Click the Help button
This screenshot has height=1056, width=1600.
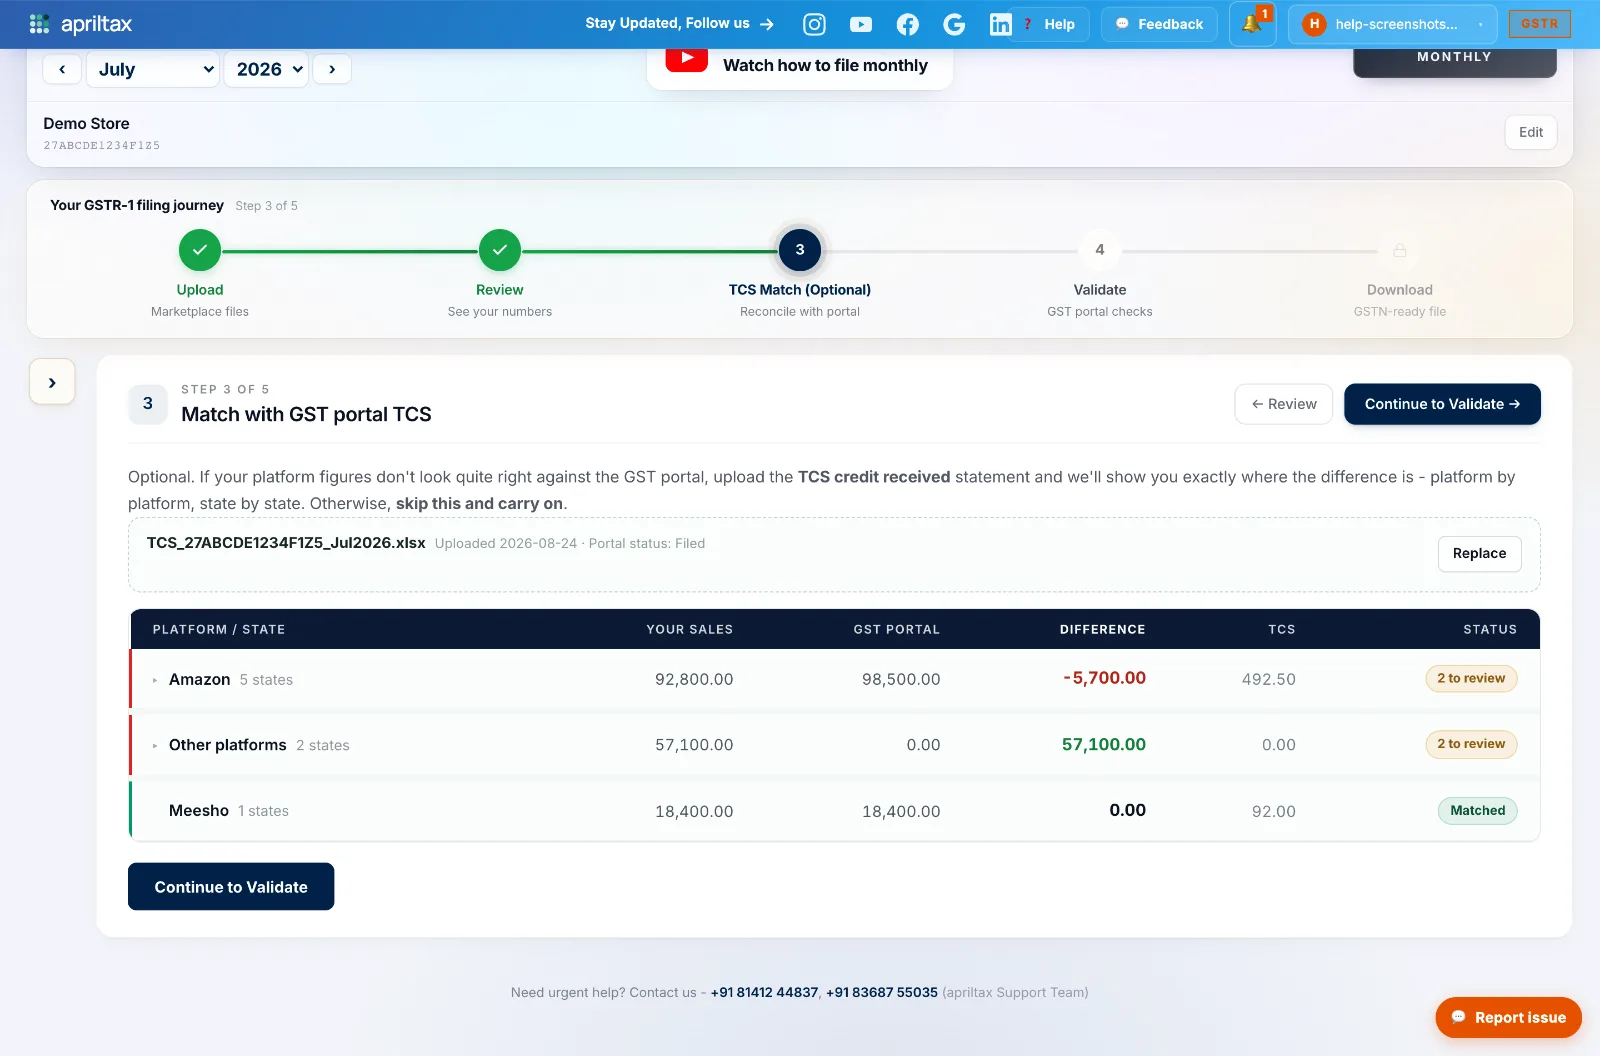[1049, 24]
